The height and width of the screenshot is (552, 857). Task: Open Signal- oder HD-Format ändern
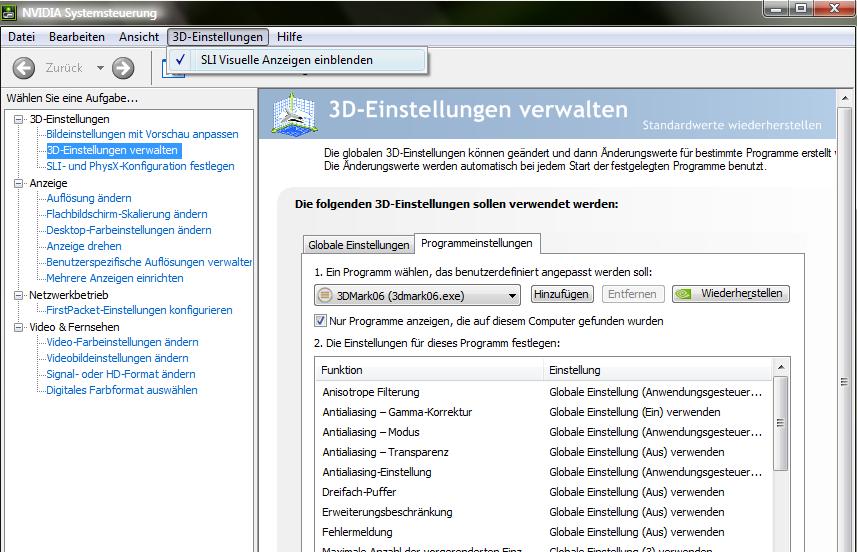120,374
